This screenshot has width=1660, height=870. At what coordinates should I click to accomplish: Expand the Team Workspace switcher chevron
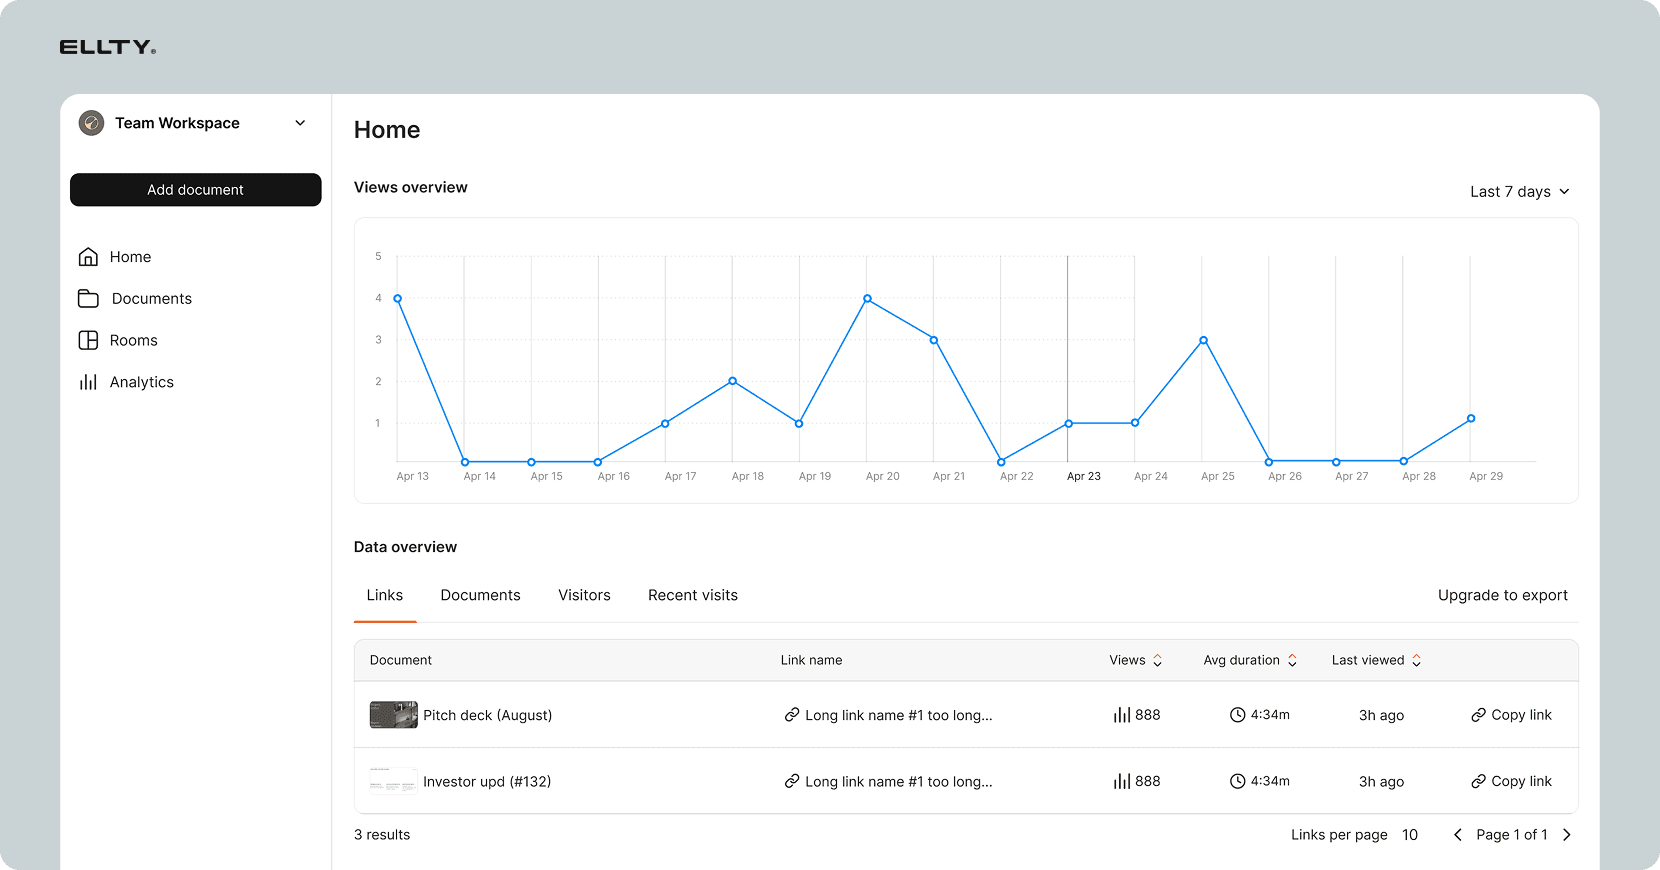(x=300, y=123)
